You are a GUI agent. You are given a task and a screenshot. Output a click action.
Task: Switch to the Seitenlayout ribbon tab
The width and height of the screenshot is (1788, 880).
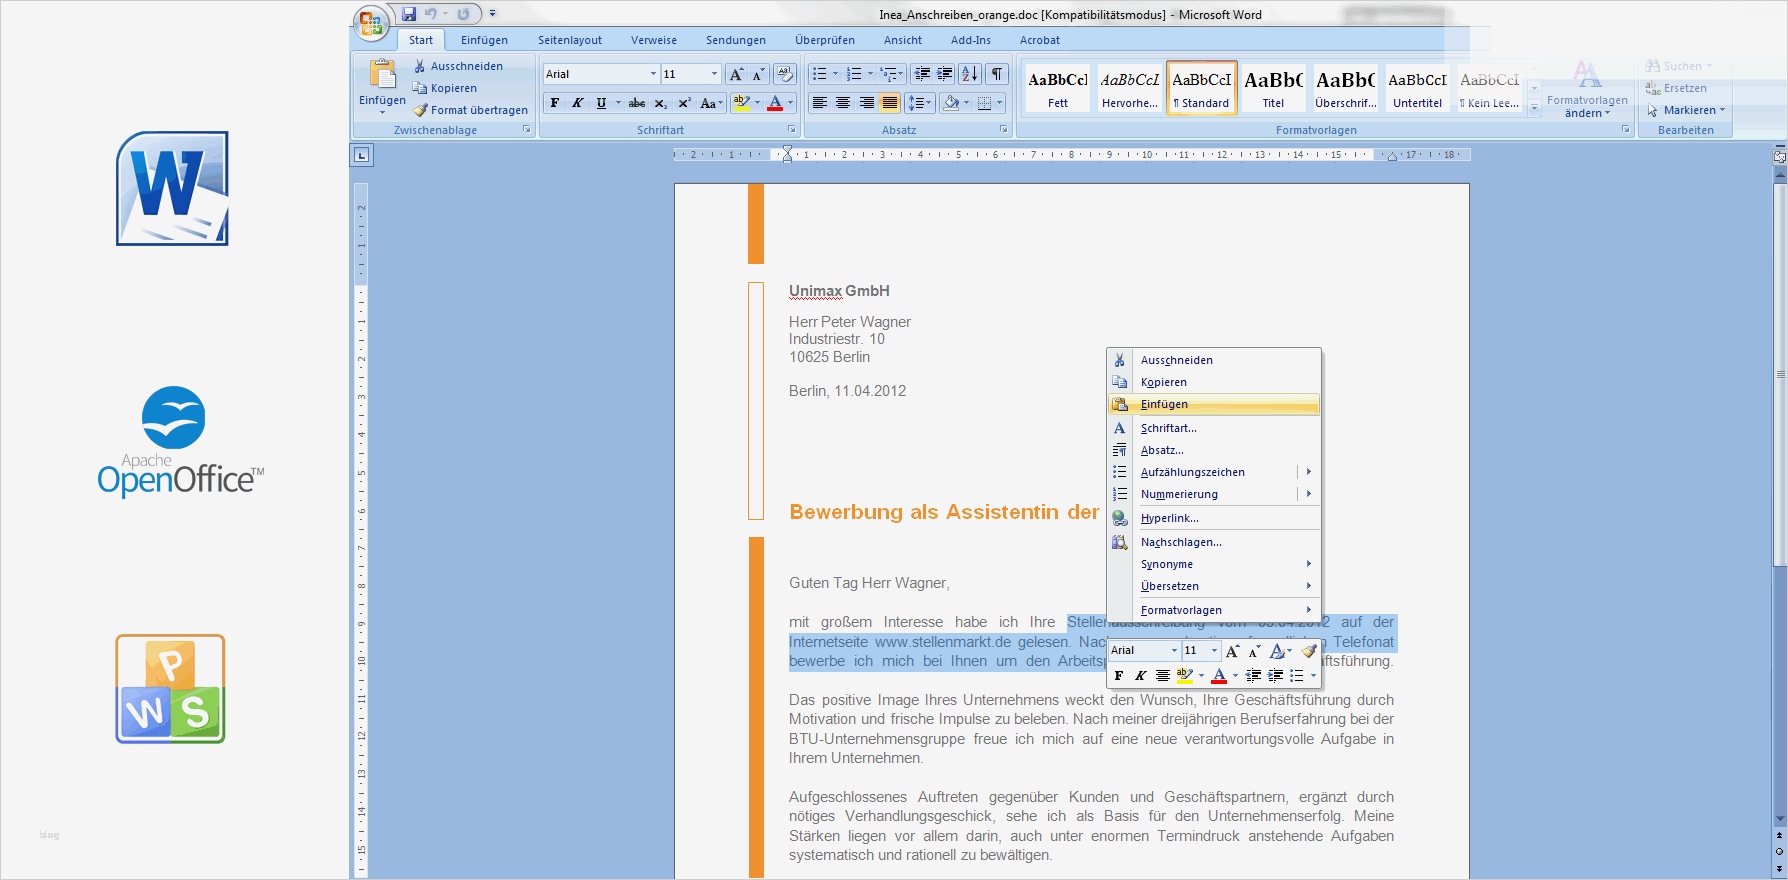[569, 40]
